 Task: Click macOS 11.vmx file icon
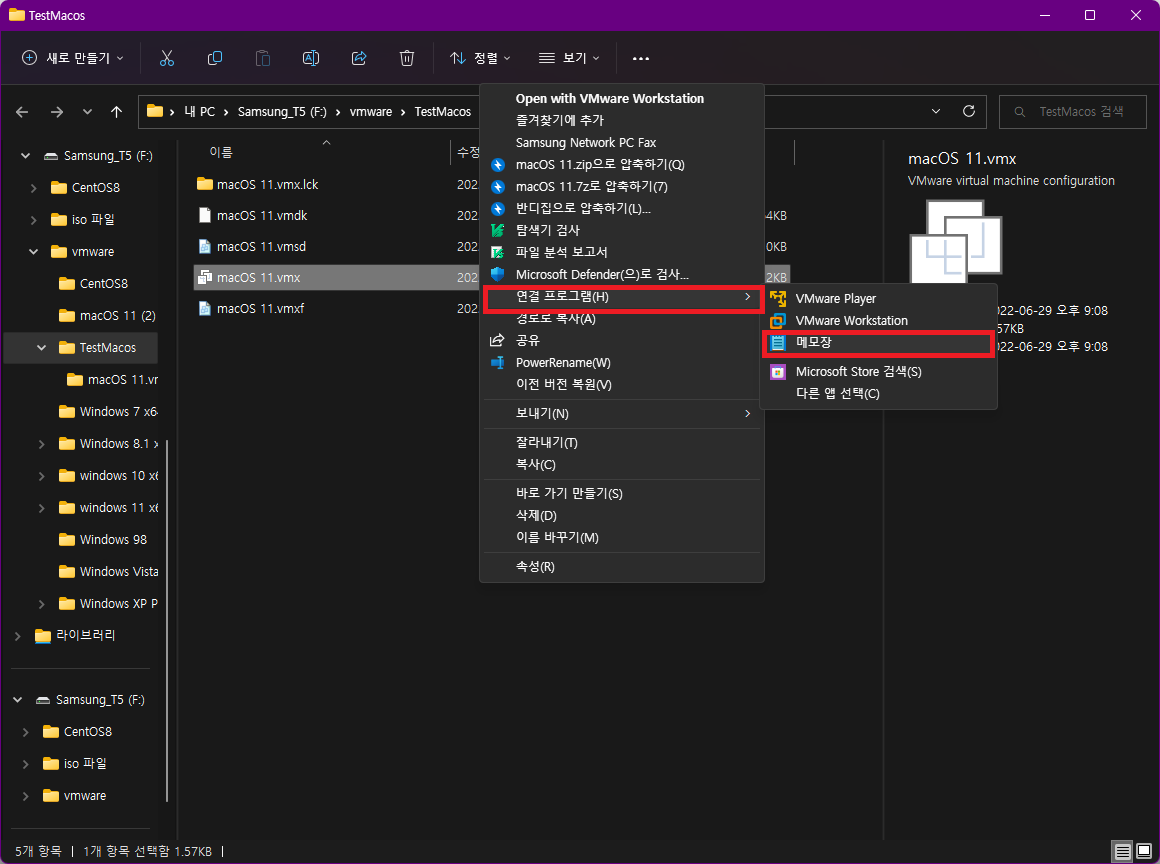(205, 277)
